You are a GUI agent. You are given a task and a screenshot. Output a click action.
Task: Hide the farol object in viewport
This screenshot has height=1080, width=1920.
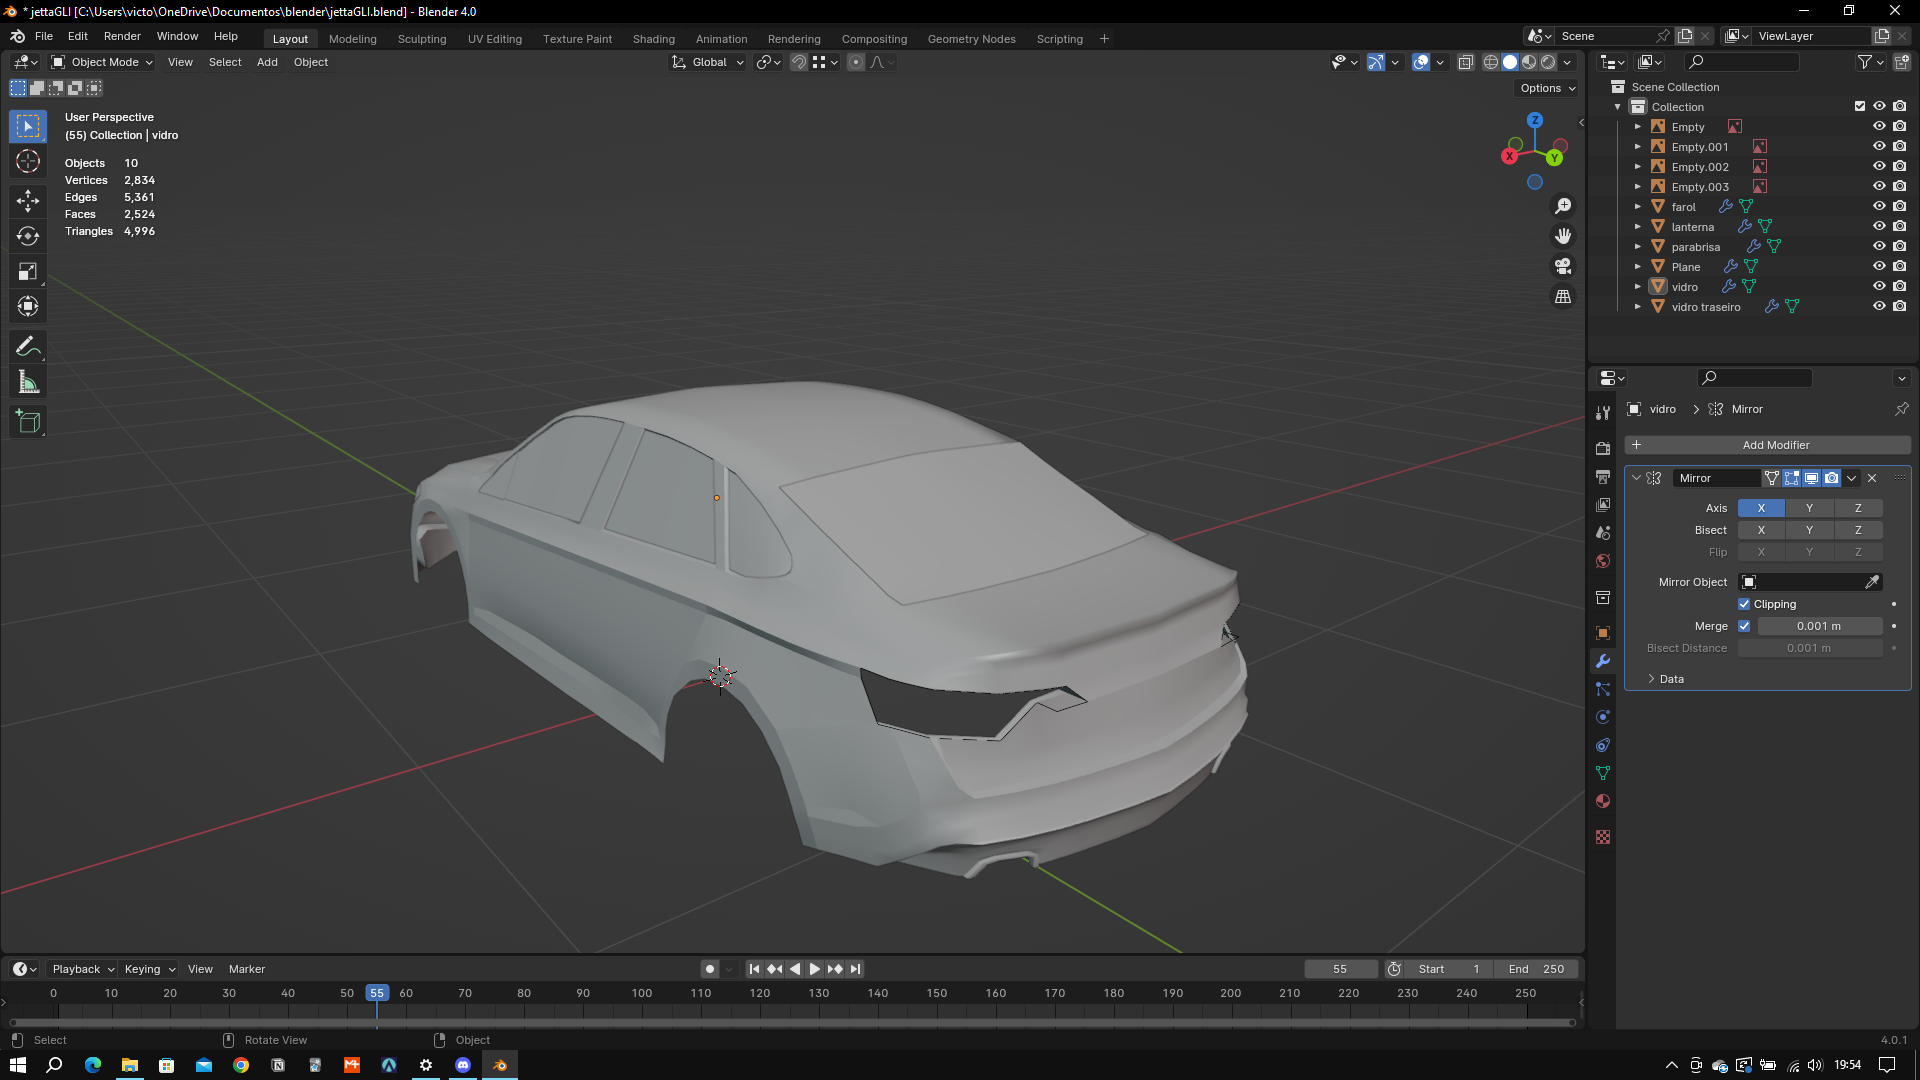1879,207
